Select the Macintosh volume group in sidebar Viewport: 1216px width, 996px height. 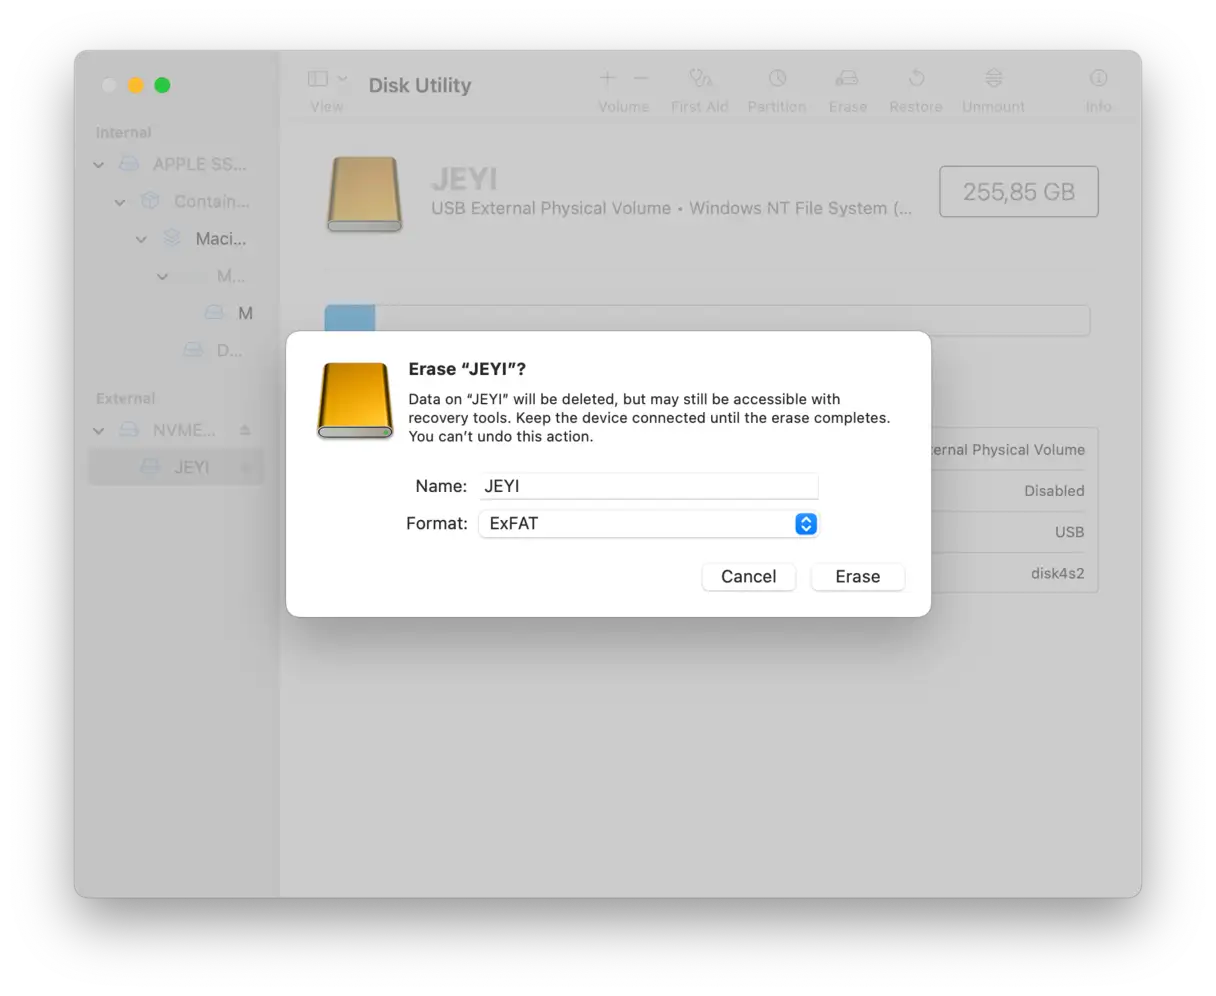click(220, 239)
